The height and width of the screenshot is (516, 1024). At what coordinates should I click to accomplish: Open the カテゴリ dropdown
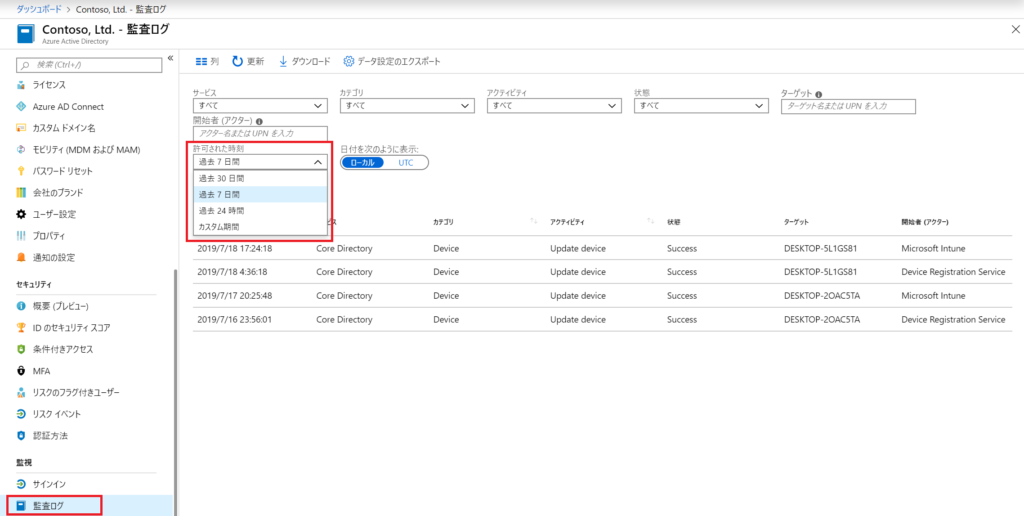pyautogui.click(x=407, y=106)
